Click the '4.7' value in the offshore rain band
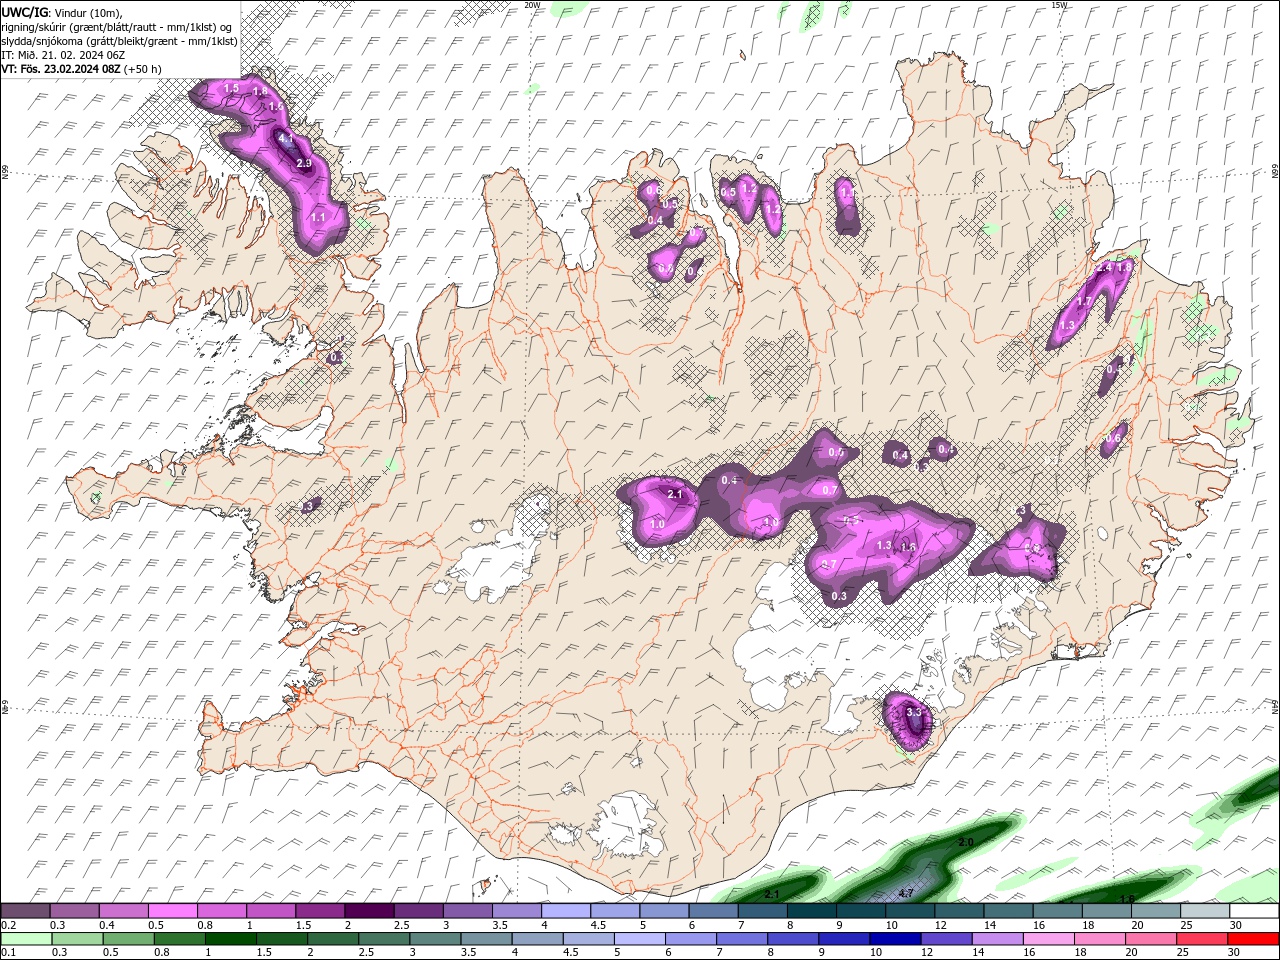 (x=906, y=892)
